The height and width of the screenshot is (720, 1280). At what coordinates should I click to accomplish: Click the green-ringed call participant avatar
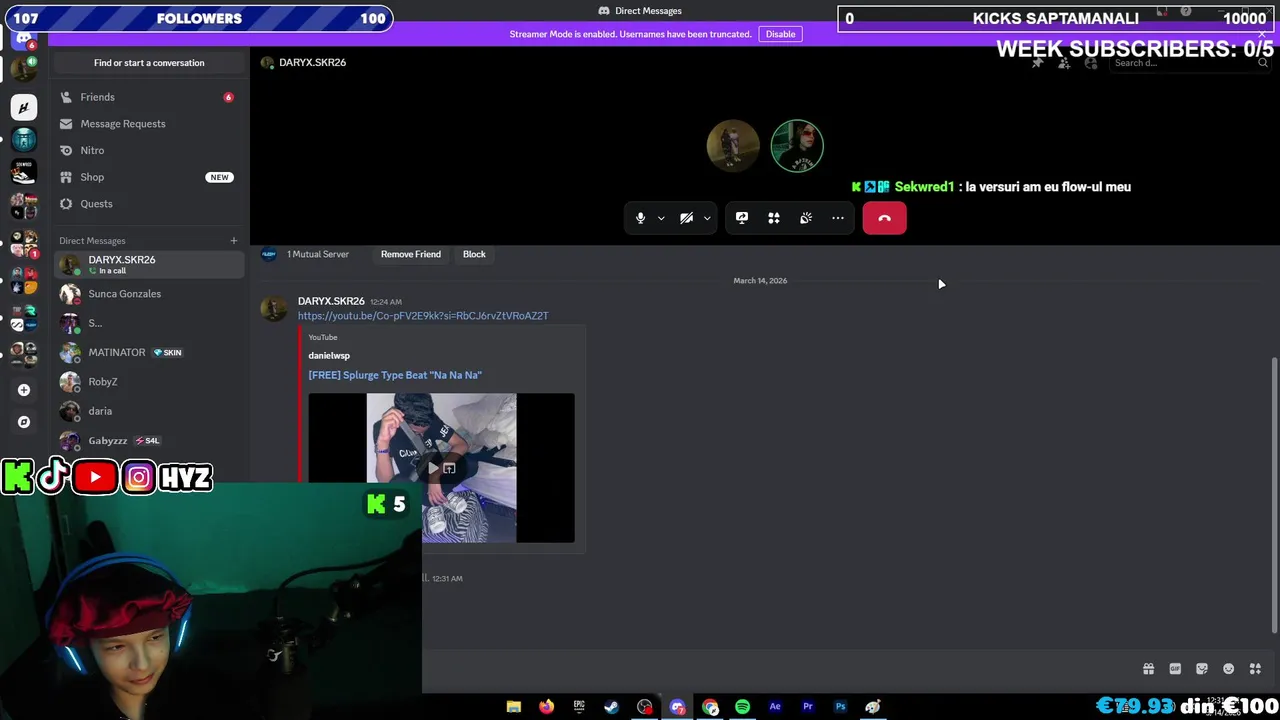(797, 146)
